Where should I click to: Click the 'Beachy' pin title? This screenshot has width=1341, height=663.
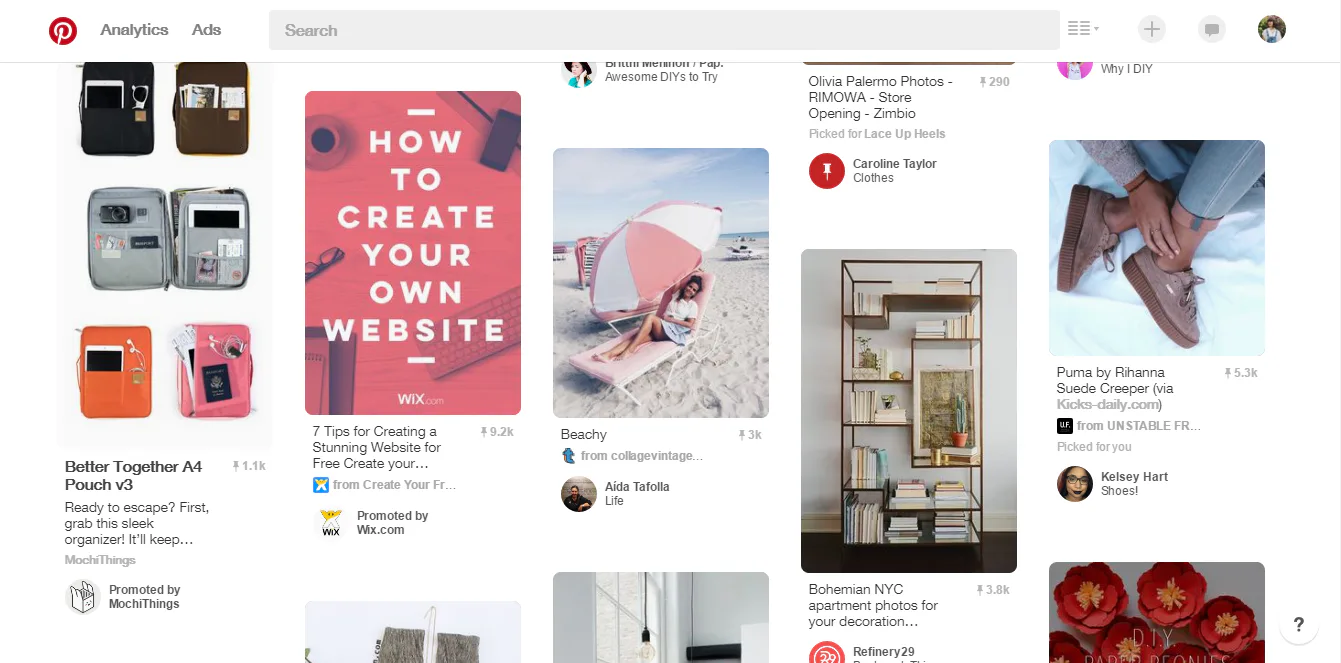point(584,435)
